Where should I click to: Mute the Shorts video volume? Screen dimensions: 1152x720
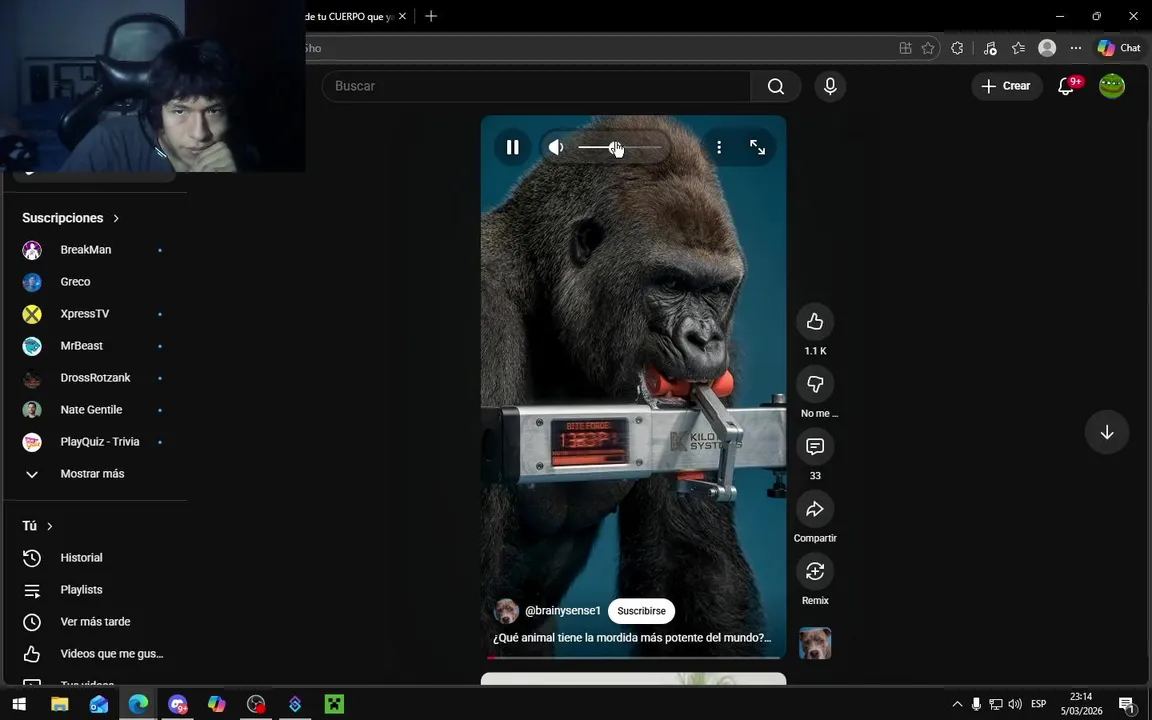556,148
